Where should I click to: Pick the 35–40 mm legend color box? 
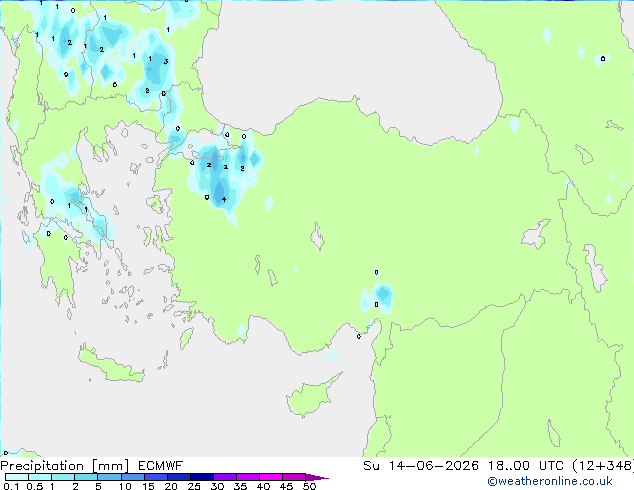tap(247, 477)
